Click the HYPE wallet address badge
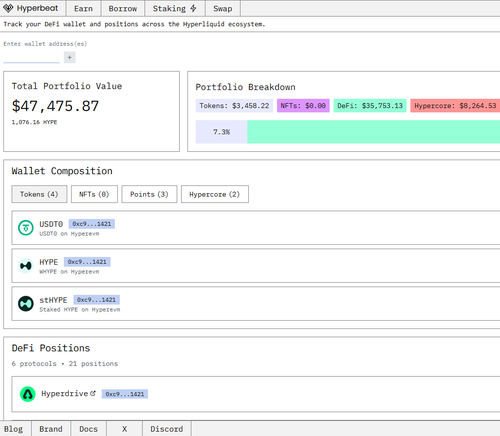The height and width of the screenshot is (436, 500). 87,262
